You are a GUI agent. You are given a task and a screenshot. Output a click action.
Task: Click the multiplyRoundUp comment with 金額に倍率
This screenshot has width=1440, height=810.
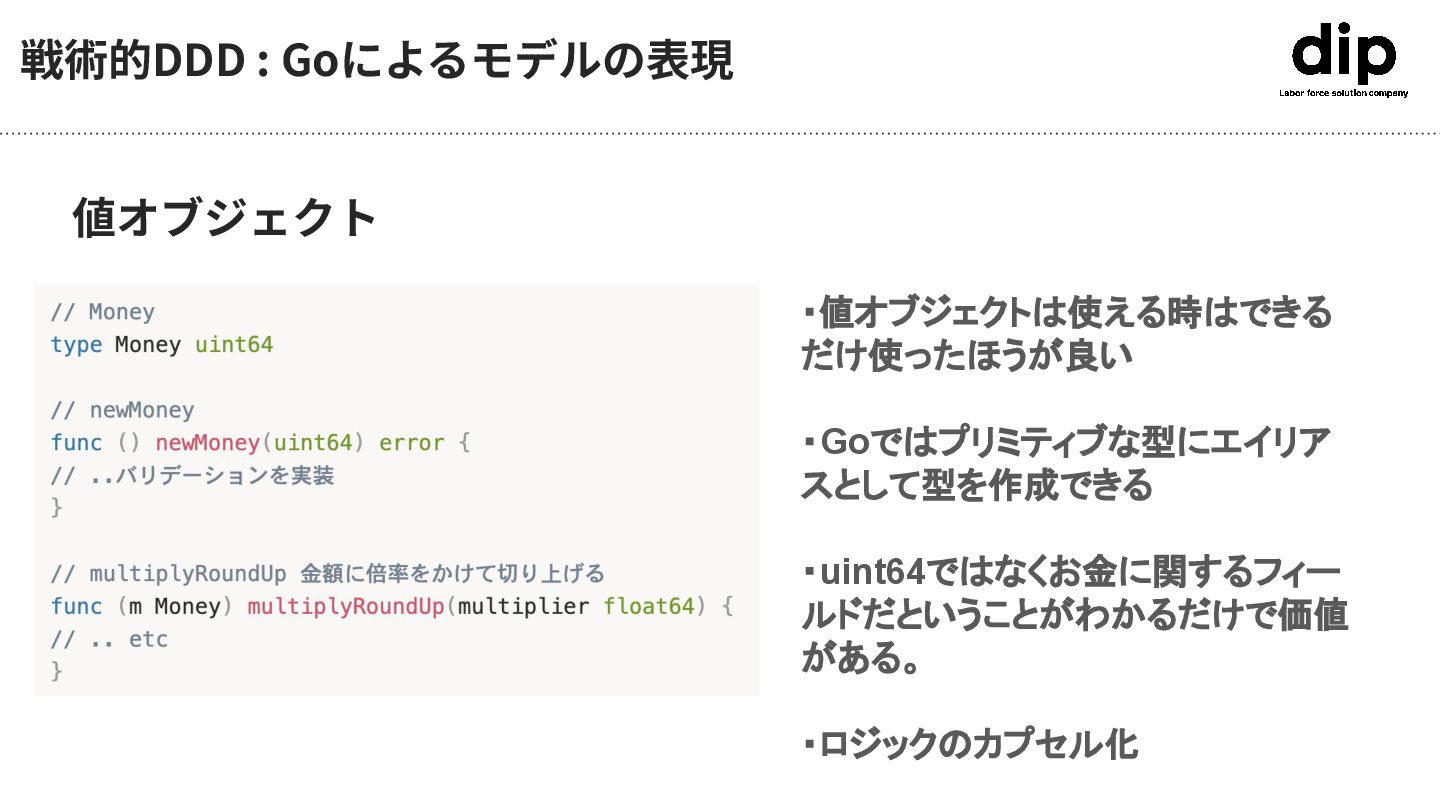click(327, 574)
